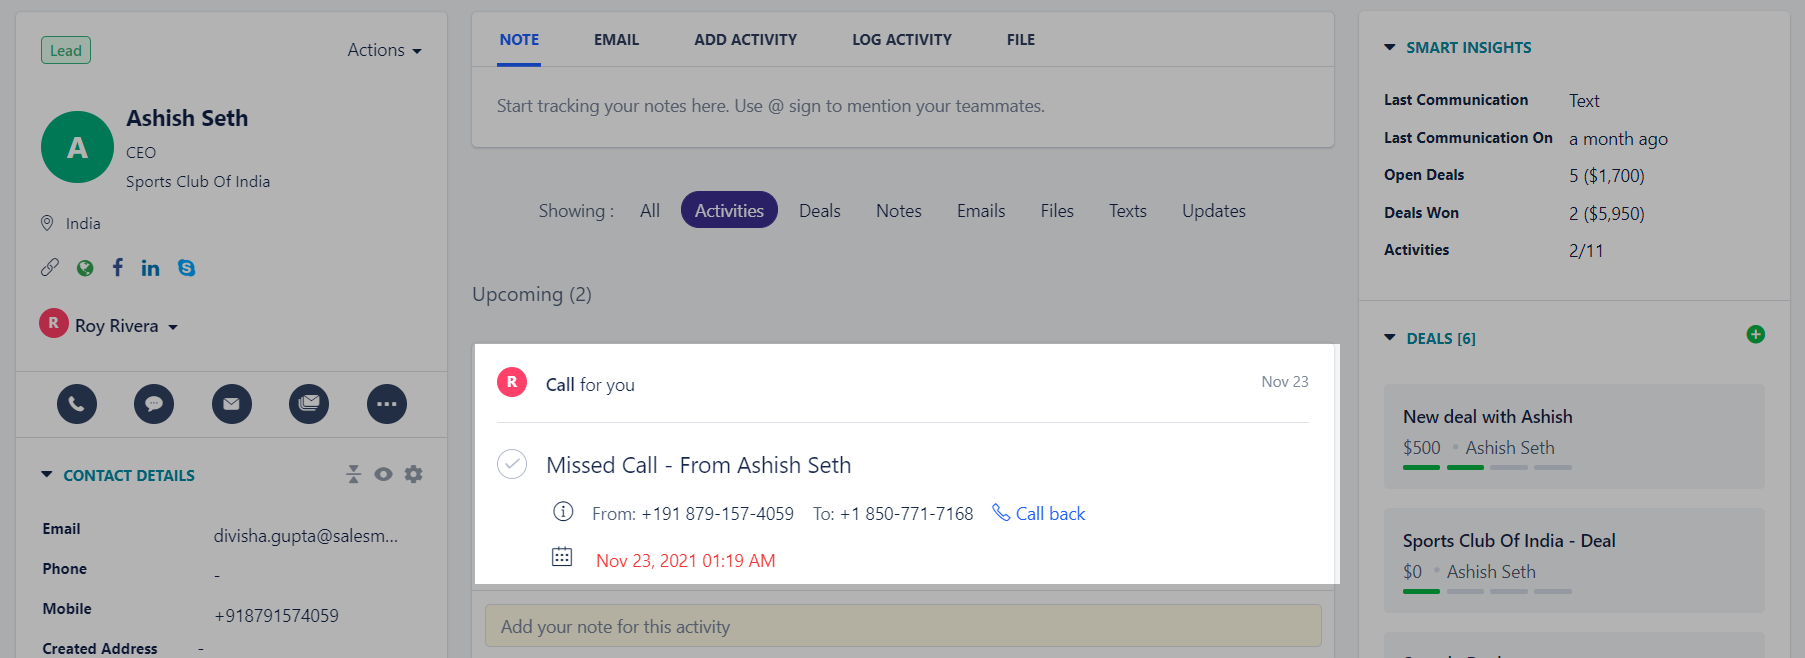This screenshot has width=1805, height=658.
Task: Click the Add your note input field
Action: (x=903, y=626)
